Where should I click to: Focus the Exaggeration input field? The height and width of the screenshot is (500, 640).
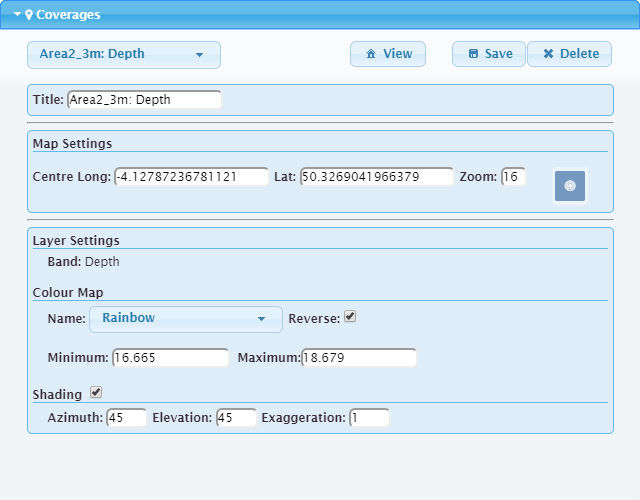point(369,418)
